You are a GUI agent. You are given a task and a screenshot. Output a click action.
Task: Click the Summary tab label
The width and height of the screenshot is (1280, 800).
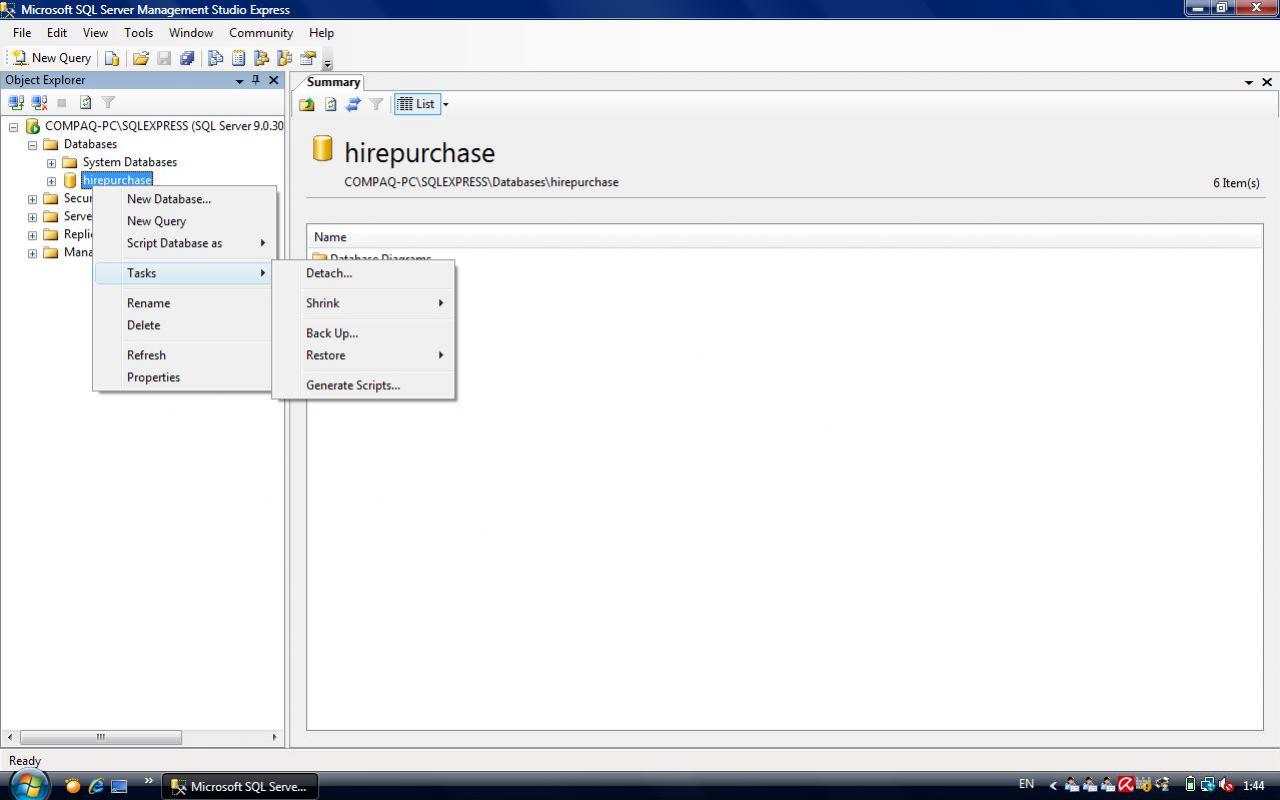(333, 82)
